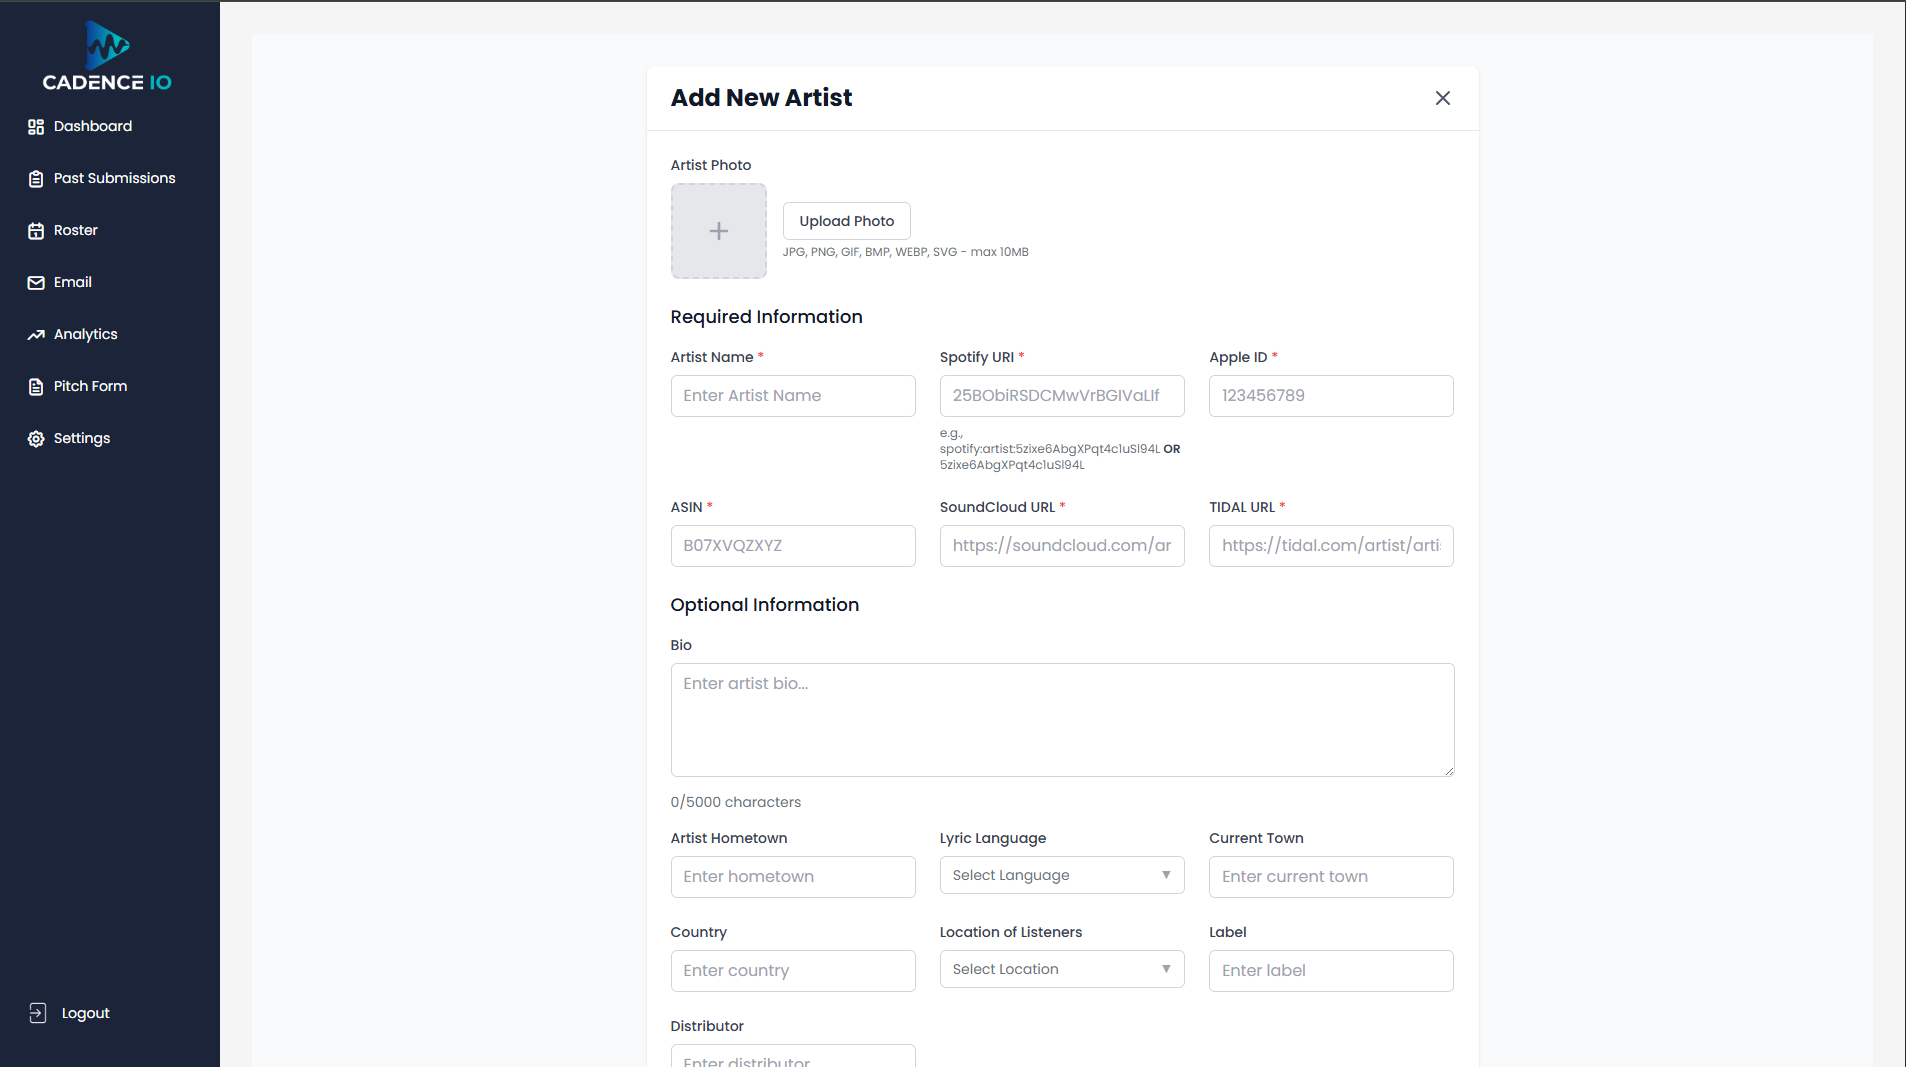The image size is (1906, 1067).
Task: Open Settings from the sidebar
Action: [82, 438]
